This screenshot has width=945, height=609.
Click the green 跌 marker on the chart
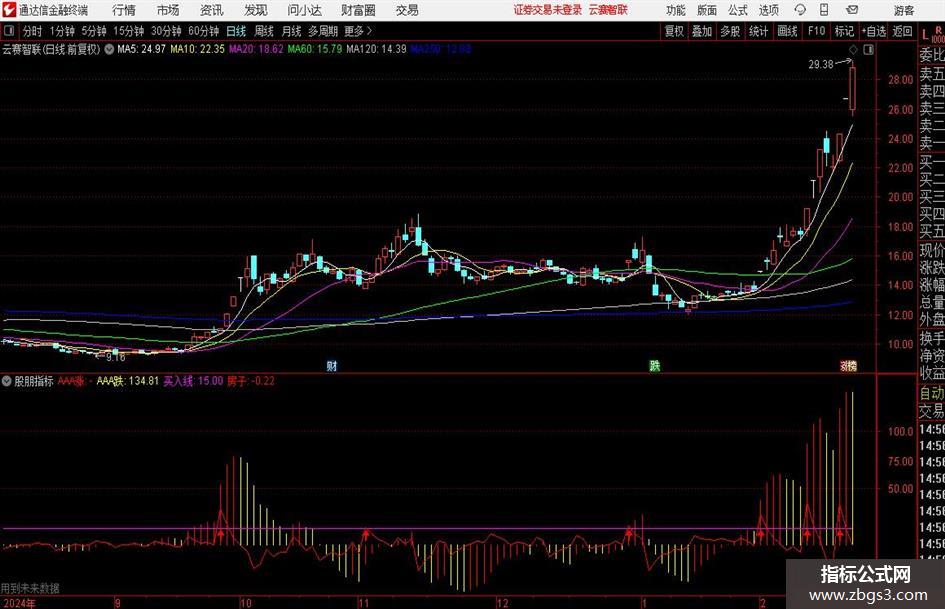coord(655,365)
